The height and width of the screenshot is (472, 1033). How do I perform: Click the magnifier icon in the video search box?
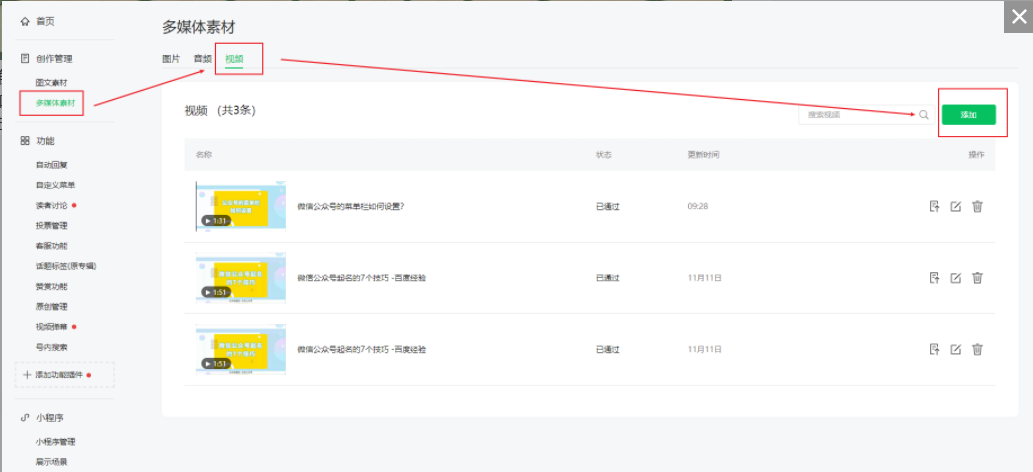tap(924, 115)
